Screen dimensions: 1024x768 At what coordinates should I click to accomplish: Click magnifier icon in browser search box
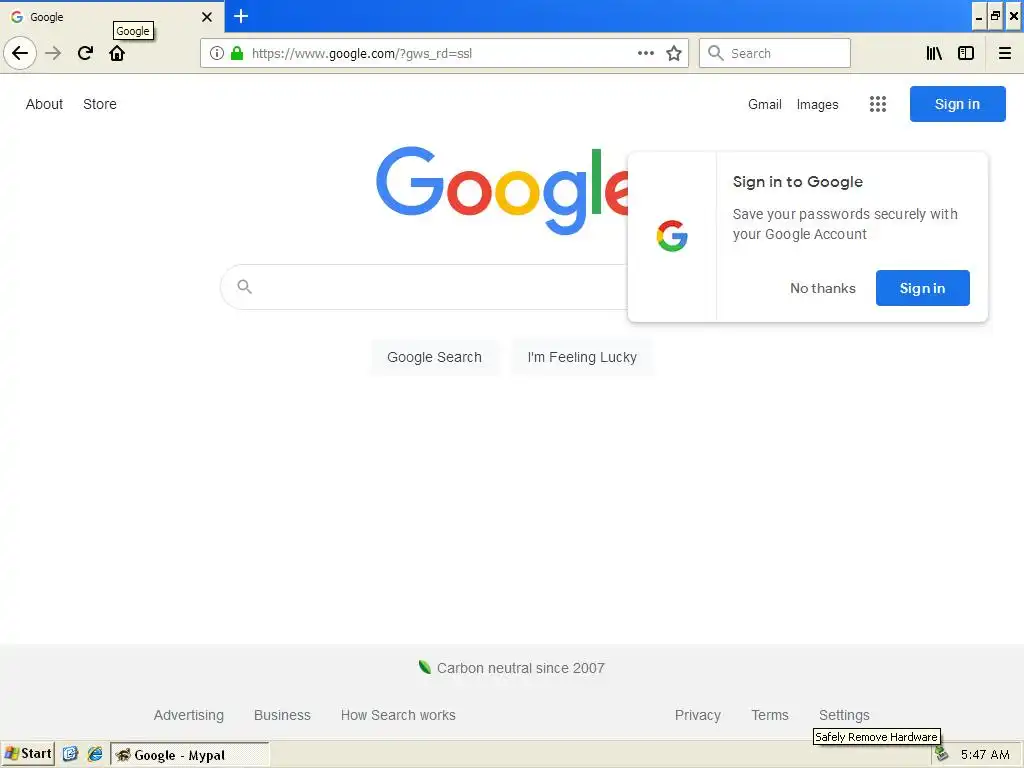pos(716,53)
